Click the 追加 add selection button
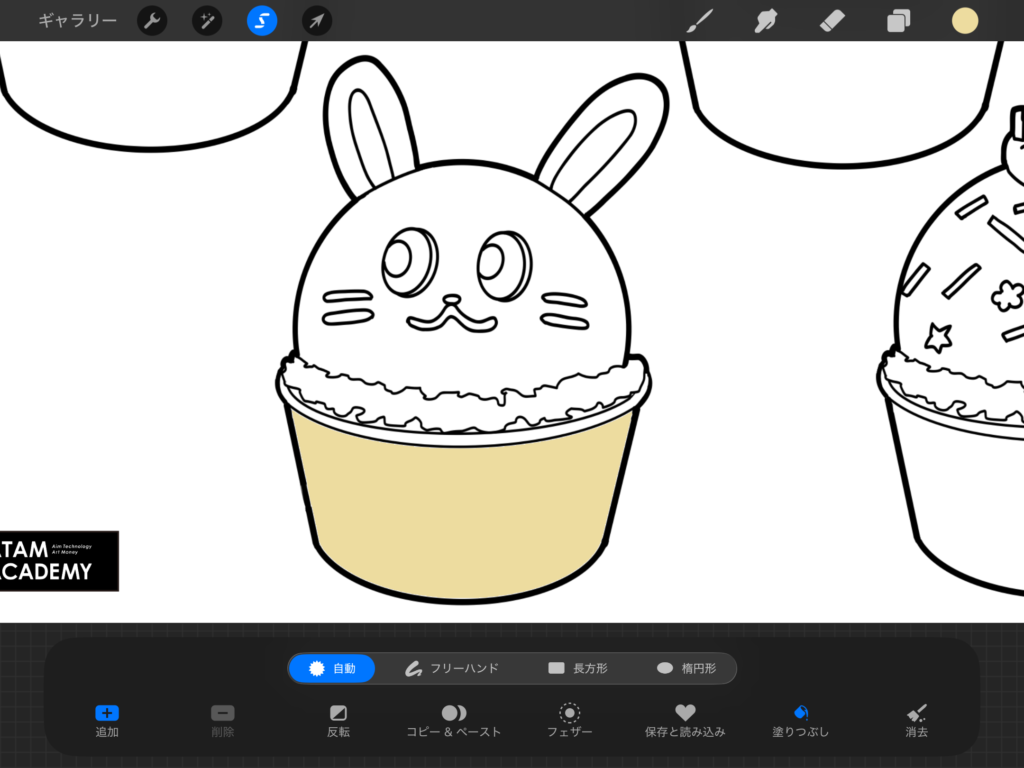 point(107,720)
